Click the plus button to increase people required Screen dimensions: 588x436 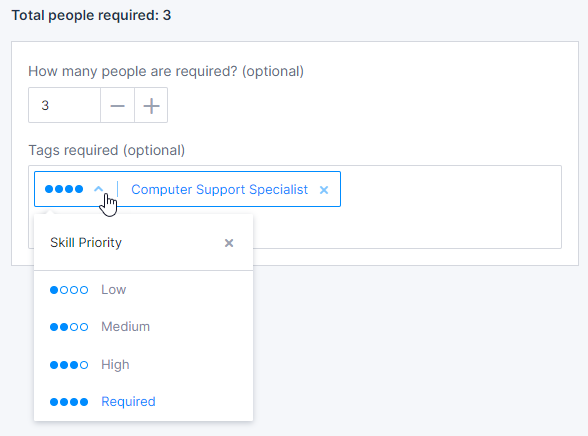coord(151,105)
